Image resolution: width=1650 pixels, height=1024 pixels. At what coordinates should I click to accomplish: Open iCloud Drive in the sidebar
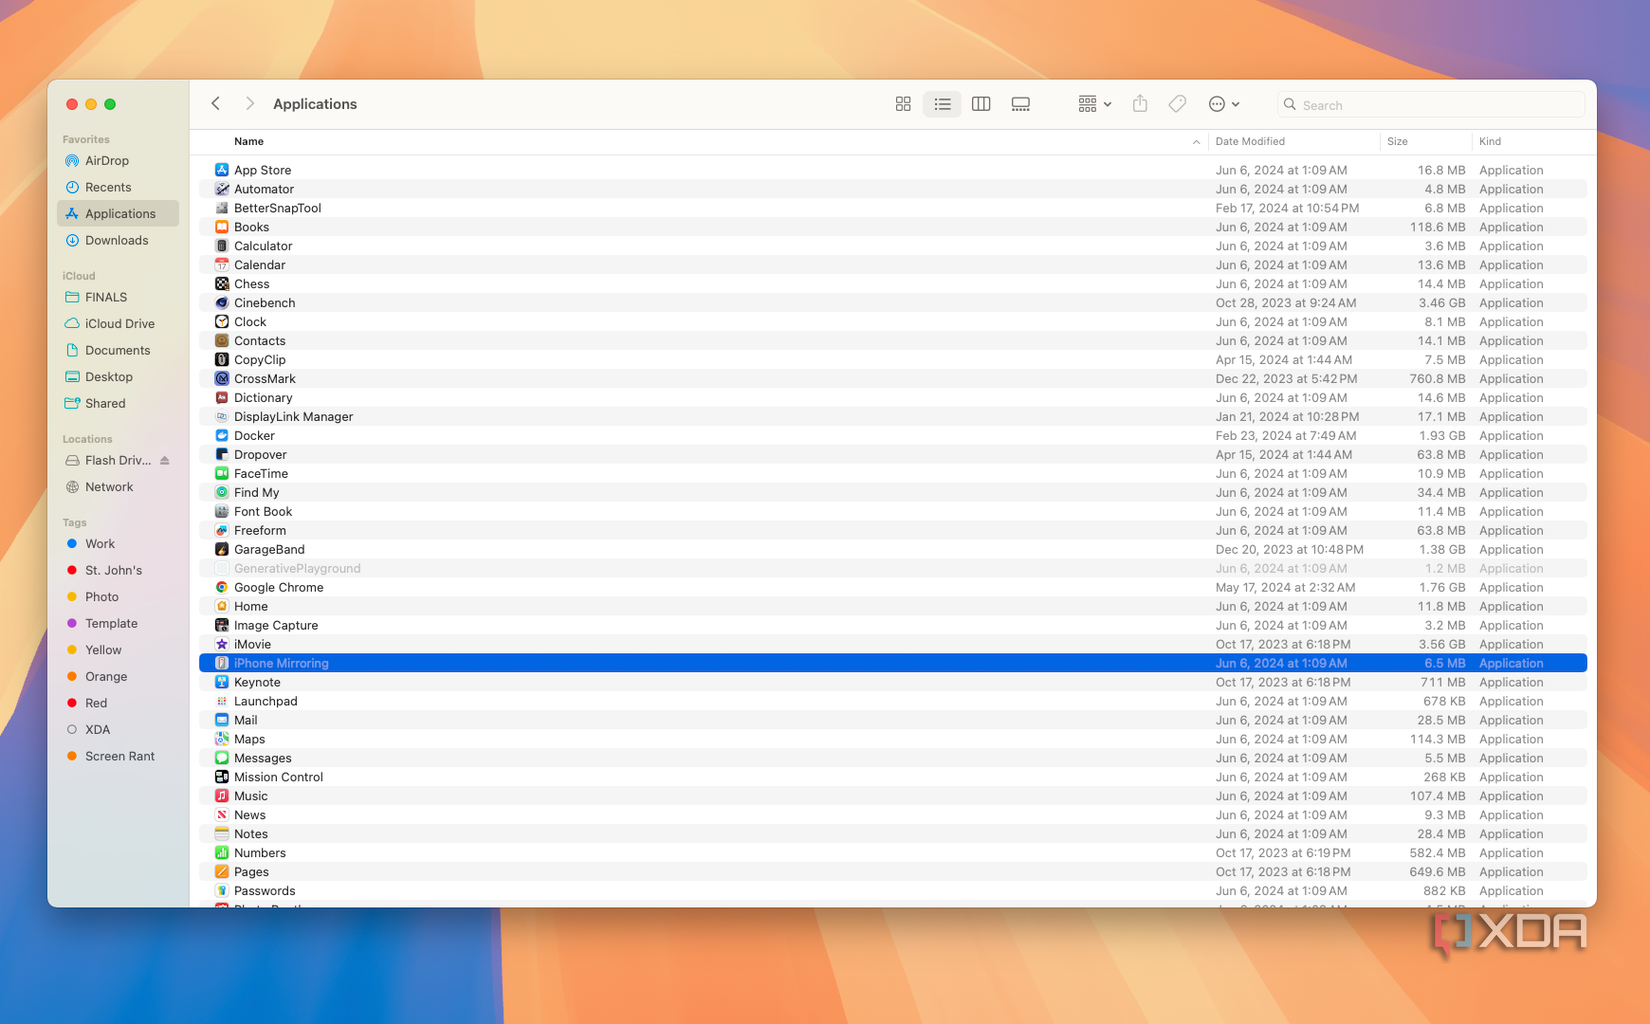pyautogui.click(x=118, y=324)
